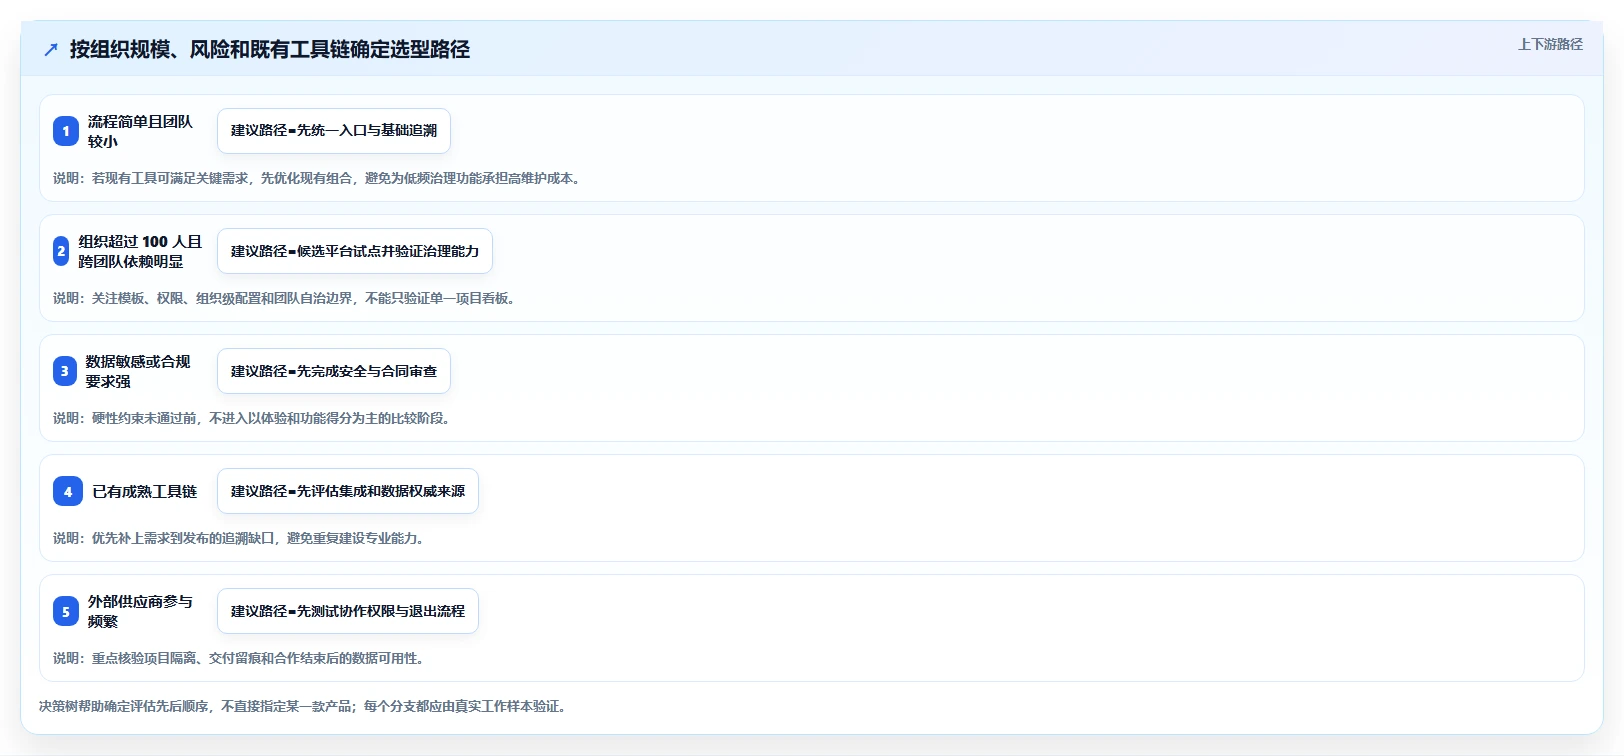Click note starting 说明：重点核验项目隔离
This screenshot has height=756, width=1624.
point(241,658)
